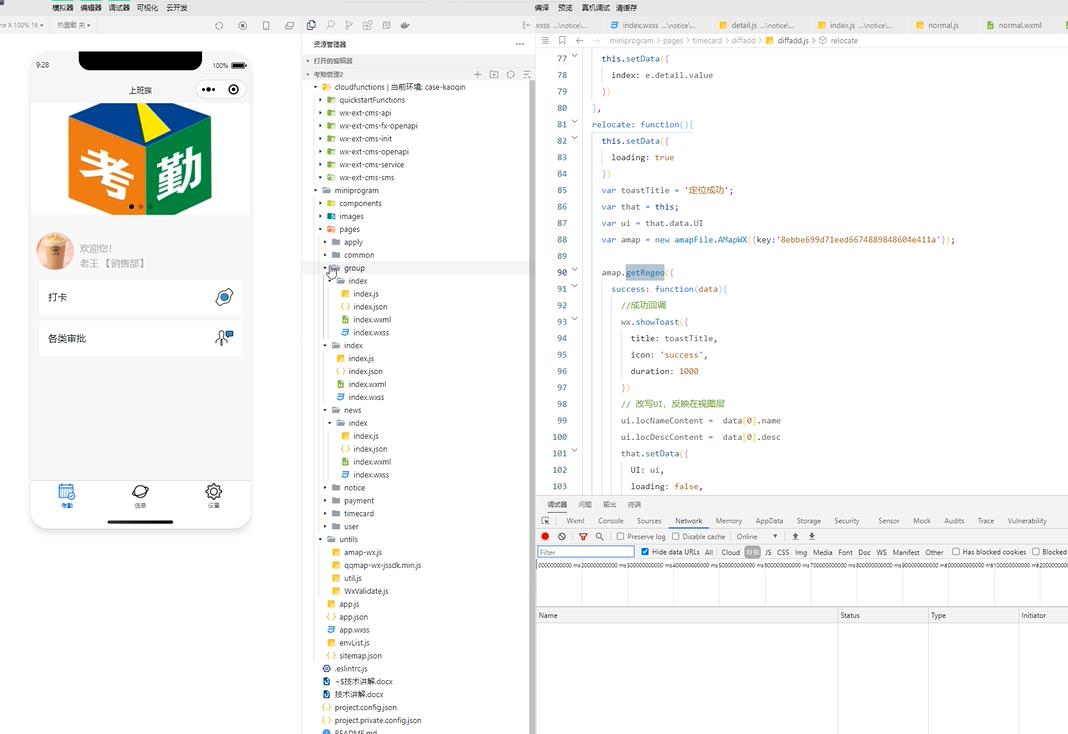Click the red record network log button

click(x=545, y=537)
